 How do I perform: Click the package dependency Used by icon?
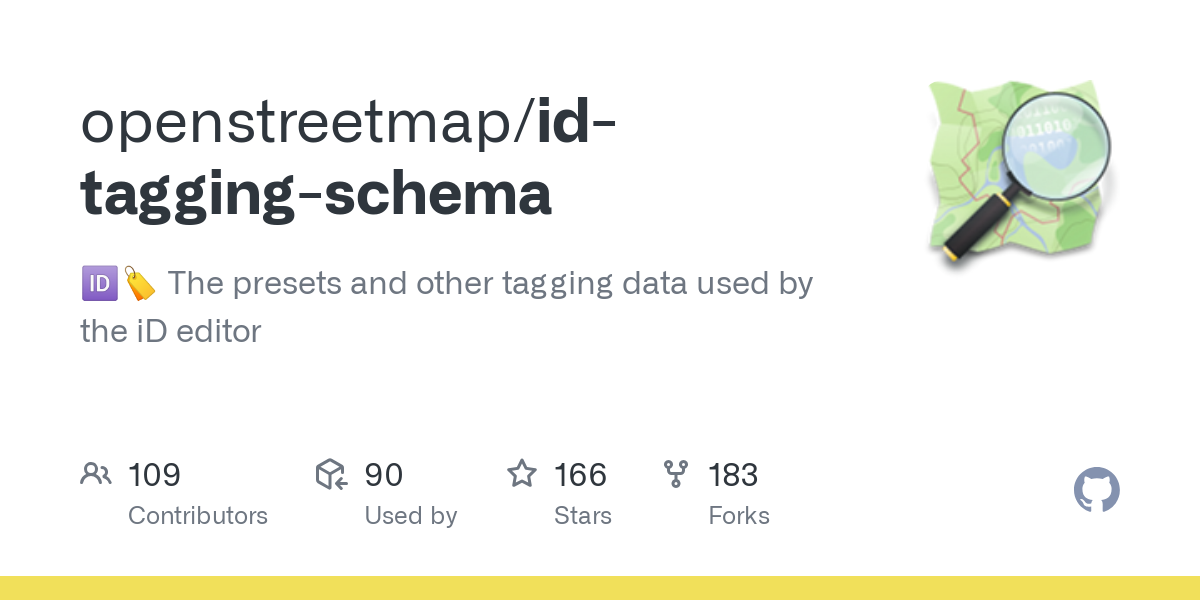click(x=331, y=474)
